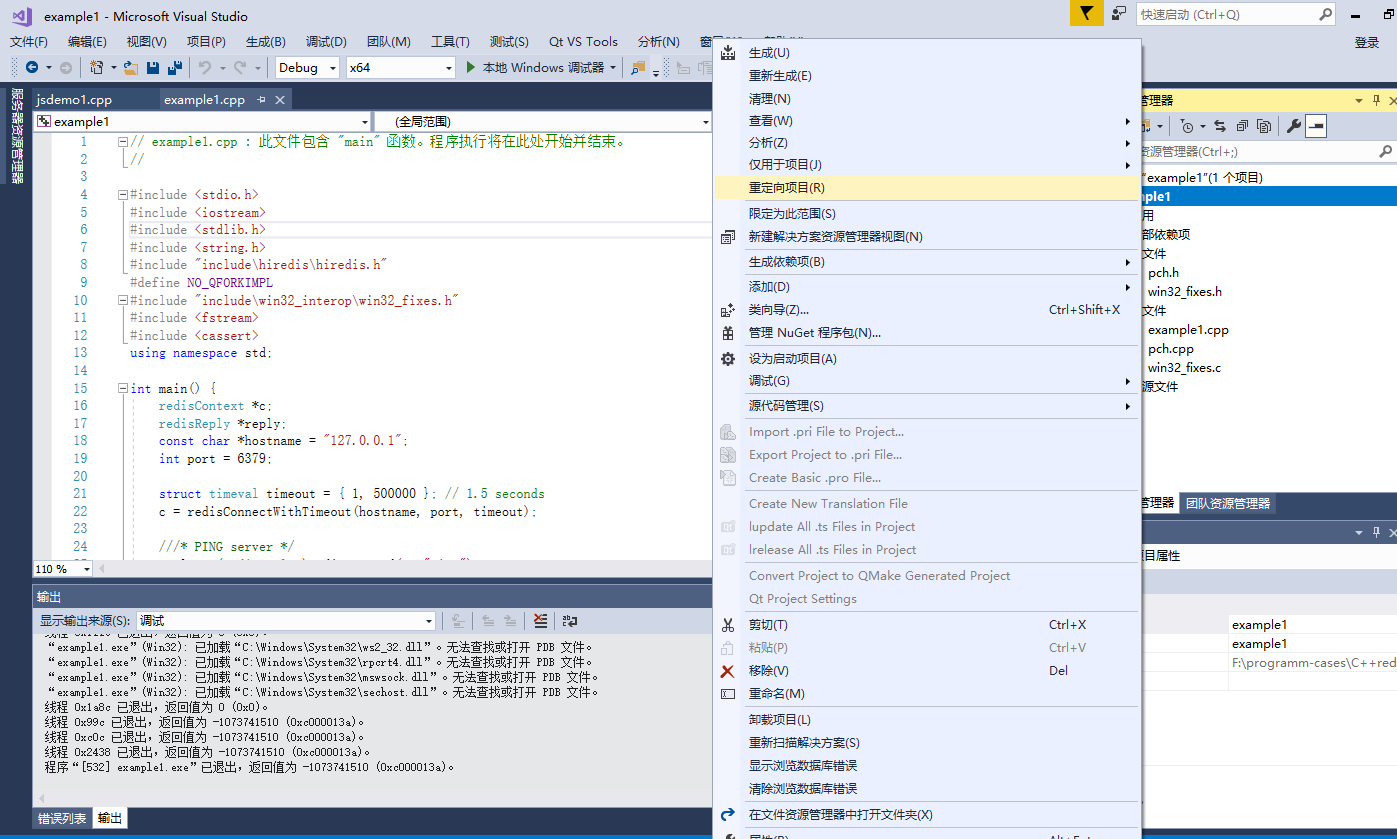Sync Solution Explorer with active document
The image size is (1397, 839).
point(1219,125)
